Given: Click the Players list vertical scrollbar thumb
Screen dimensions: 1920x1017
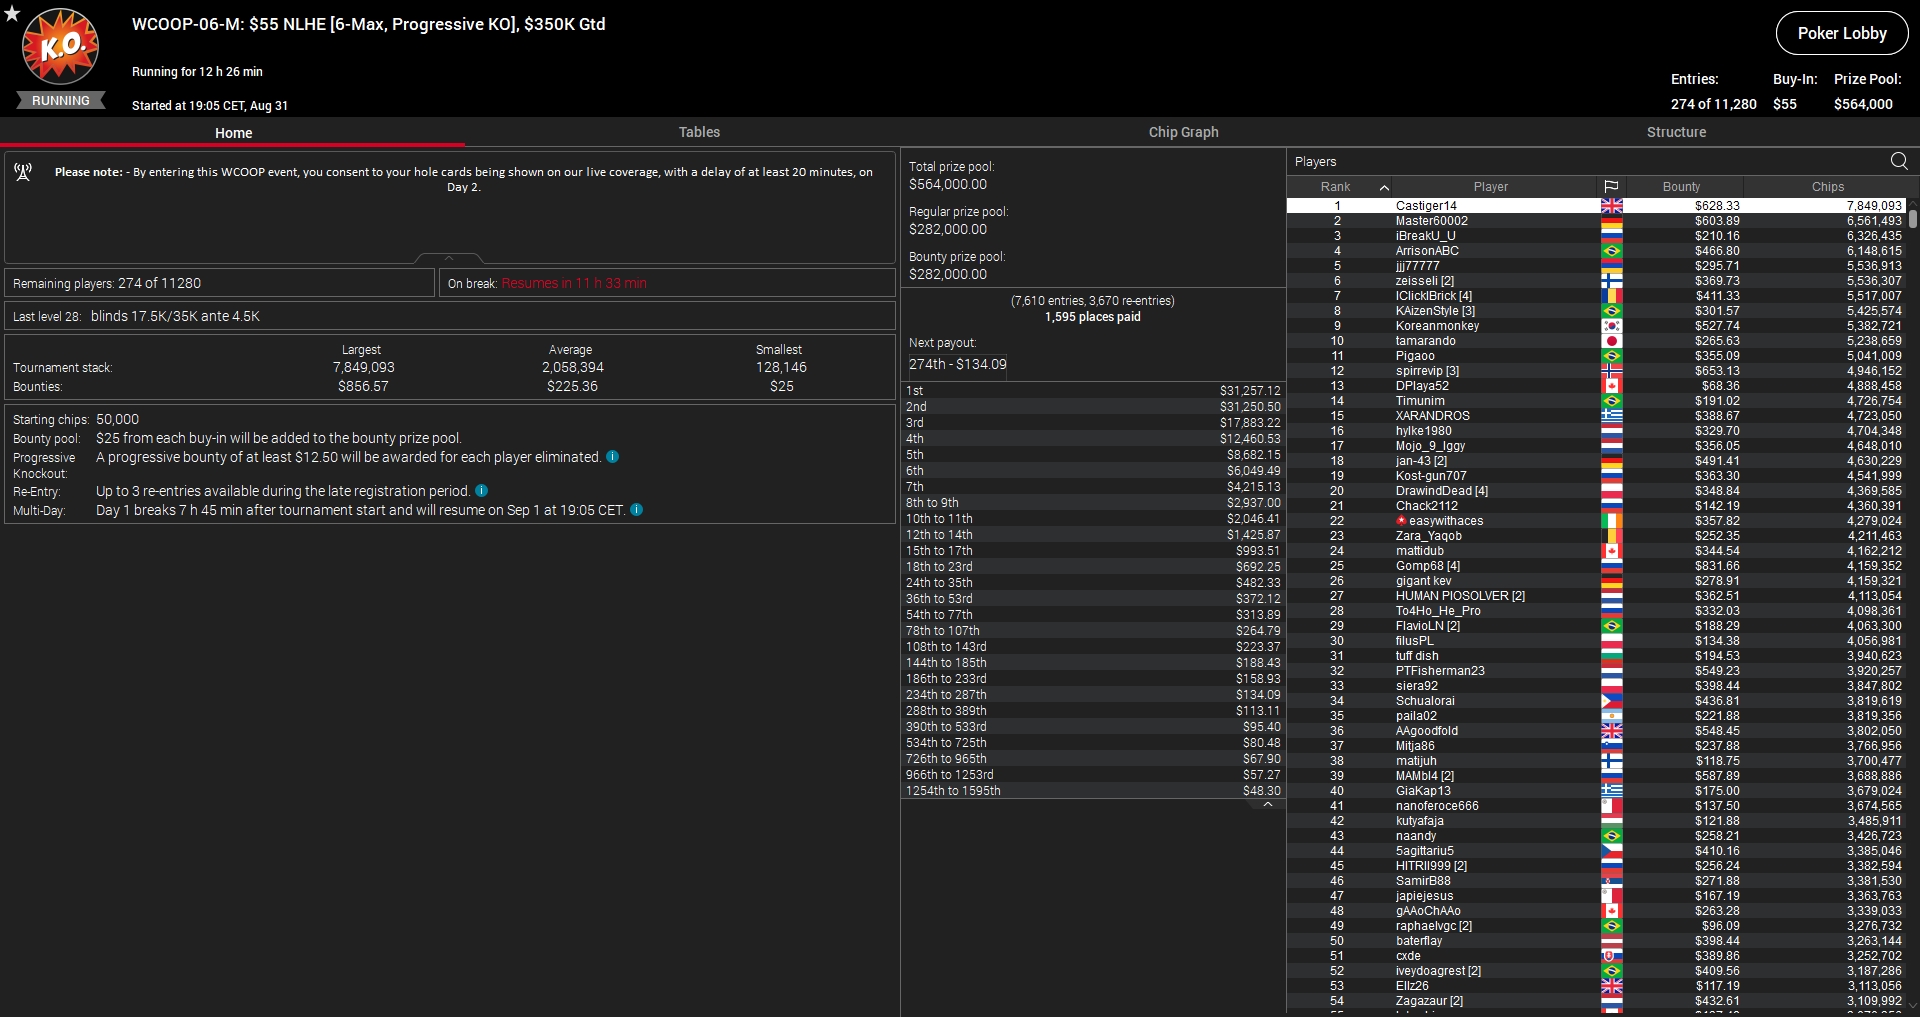Looking at the screenshot, I should point(1913,218).
